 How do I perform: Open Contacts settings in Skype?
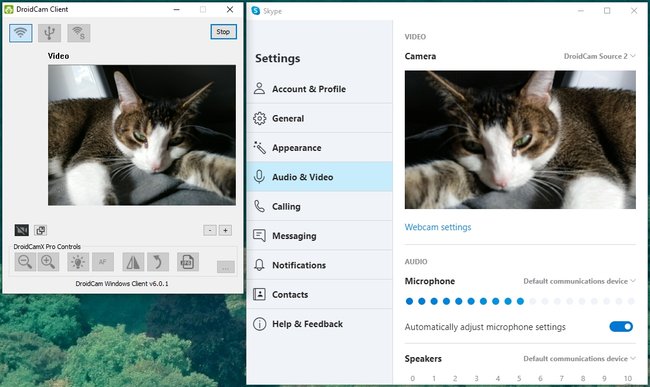(320, 295)
